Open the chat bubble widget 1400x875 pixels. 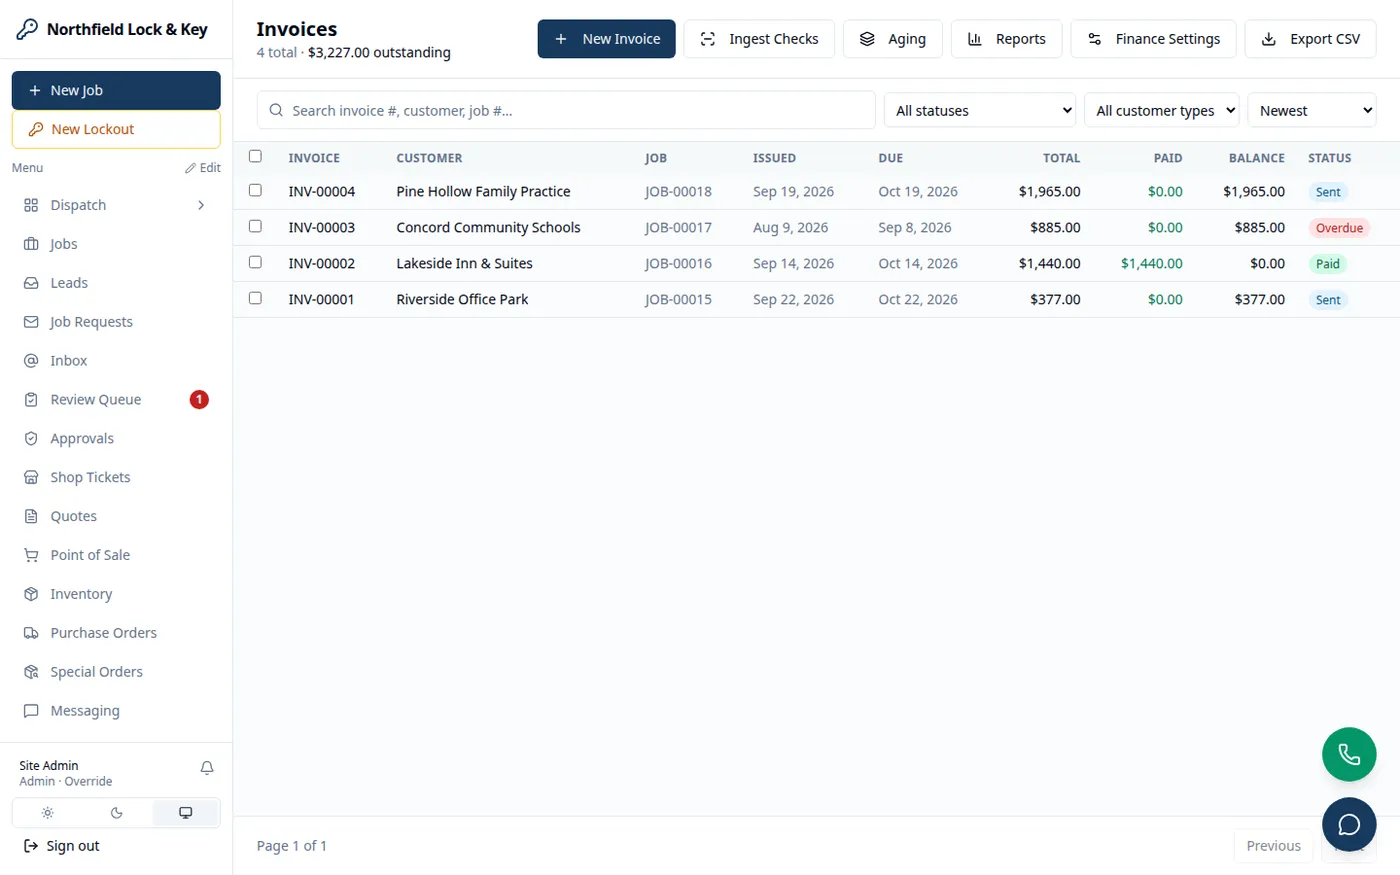tap(1349, 825)
